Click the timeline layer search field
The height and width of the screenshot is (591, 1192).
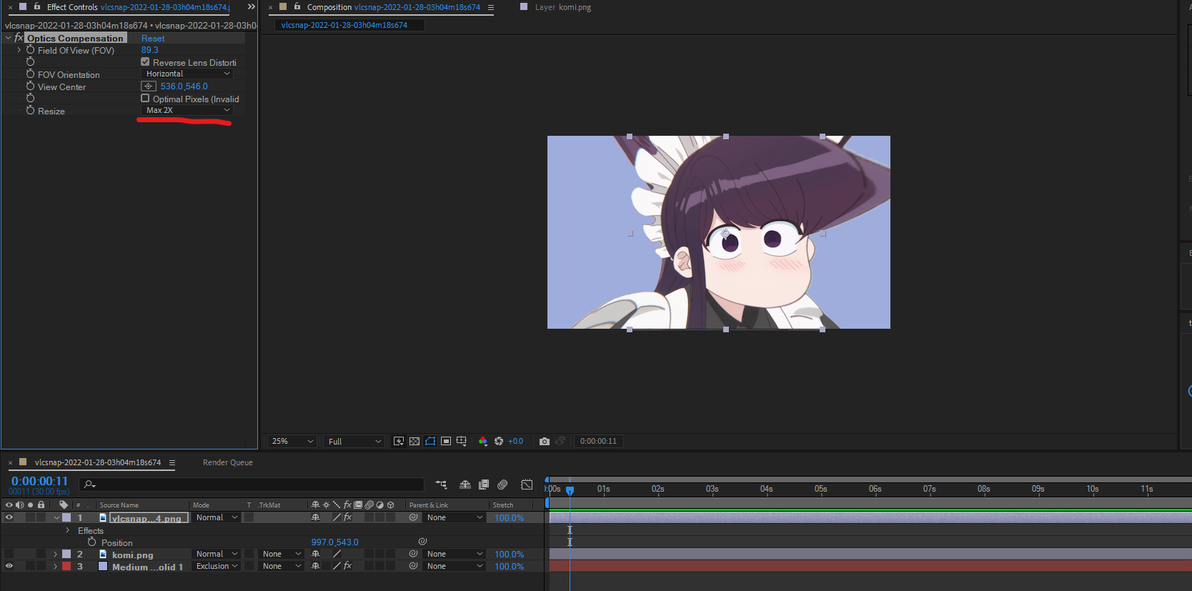(x=252, y=485)
